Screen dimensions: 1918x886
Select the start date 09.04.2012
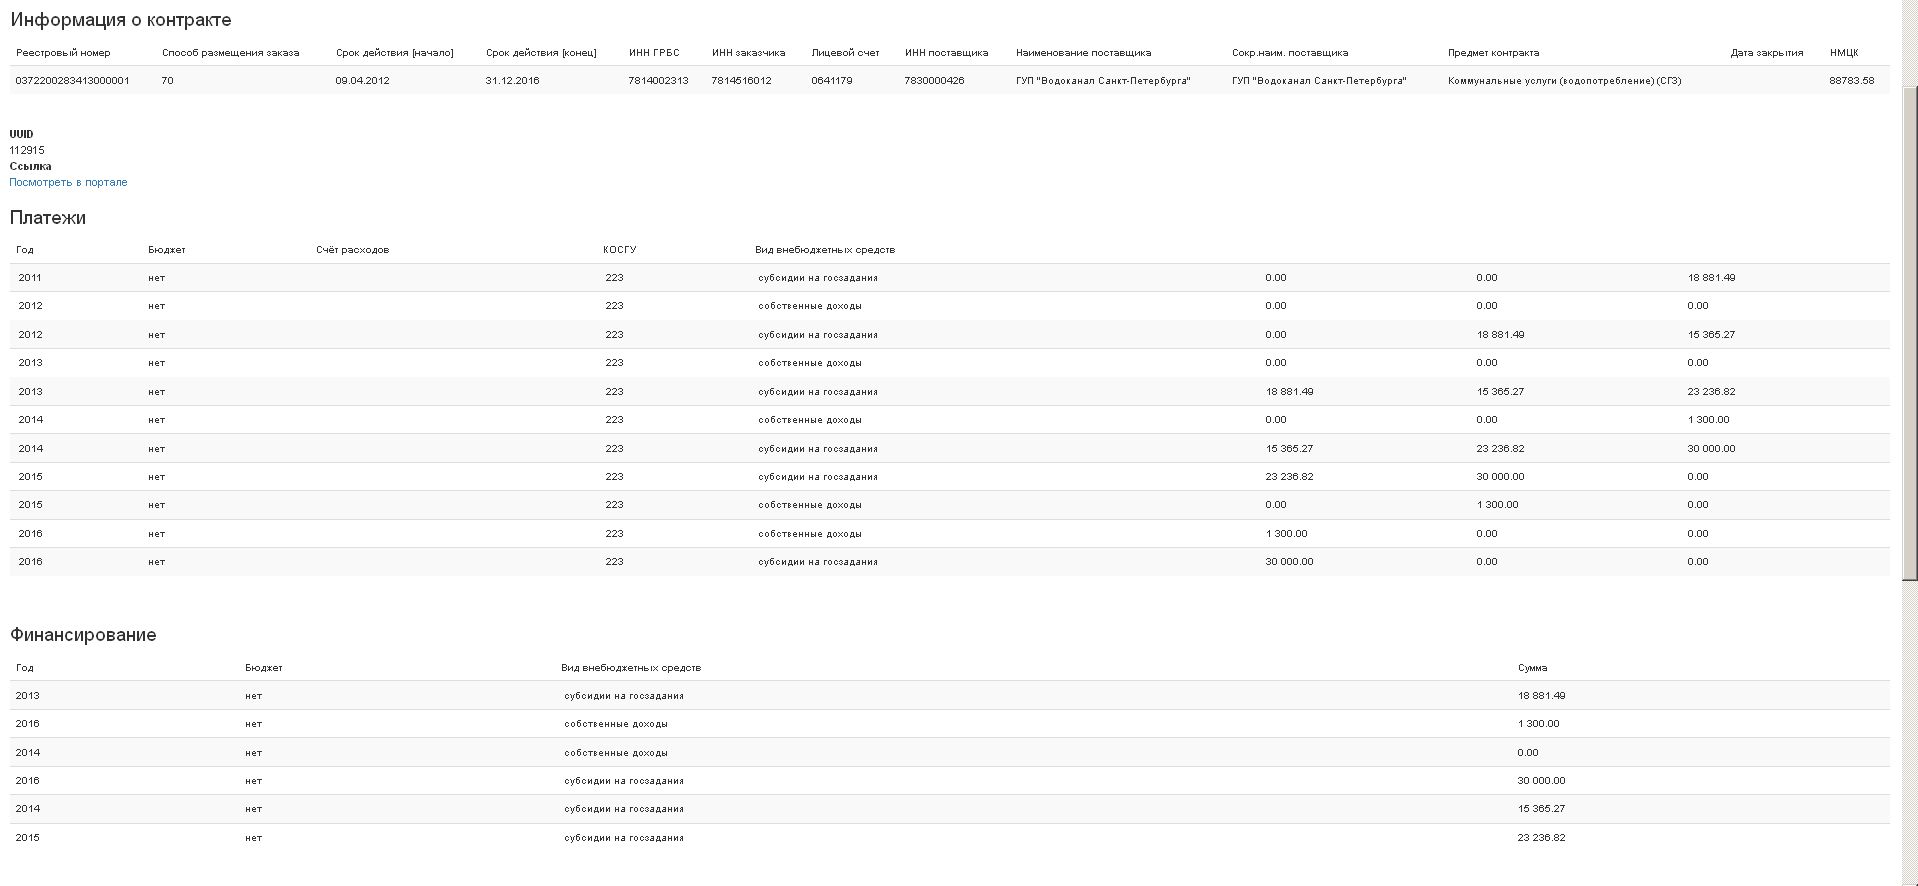click(x=363, y=81)
